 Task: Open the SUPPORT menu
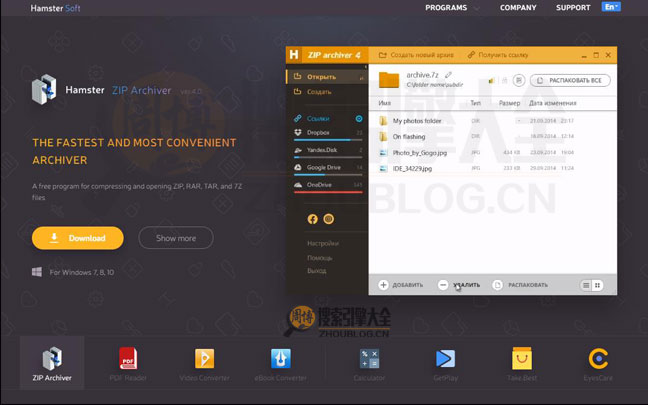(x=573, y=8)
